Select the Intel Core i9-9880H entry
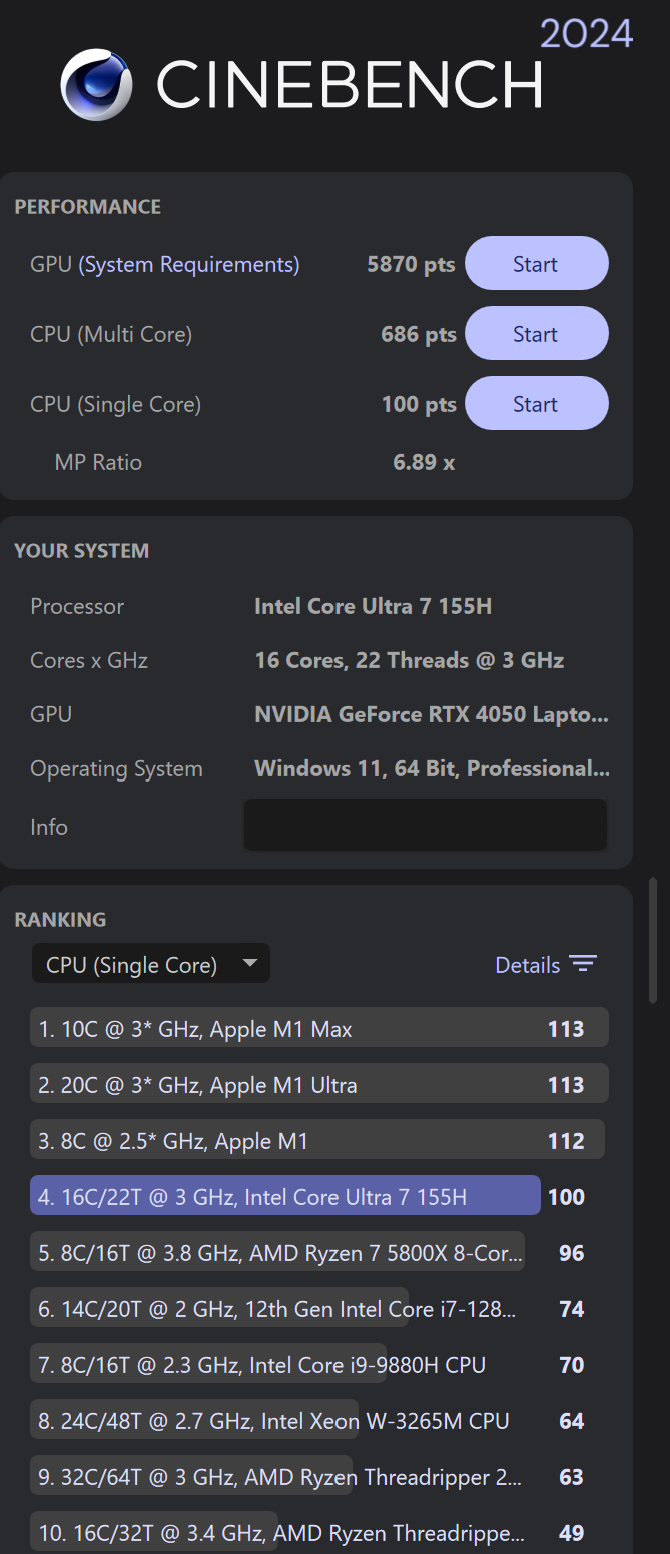670x1554 pixels. pos(262,1365)
